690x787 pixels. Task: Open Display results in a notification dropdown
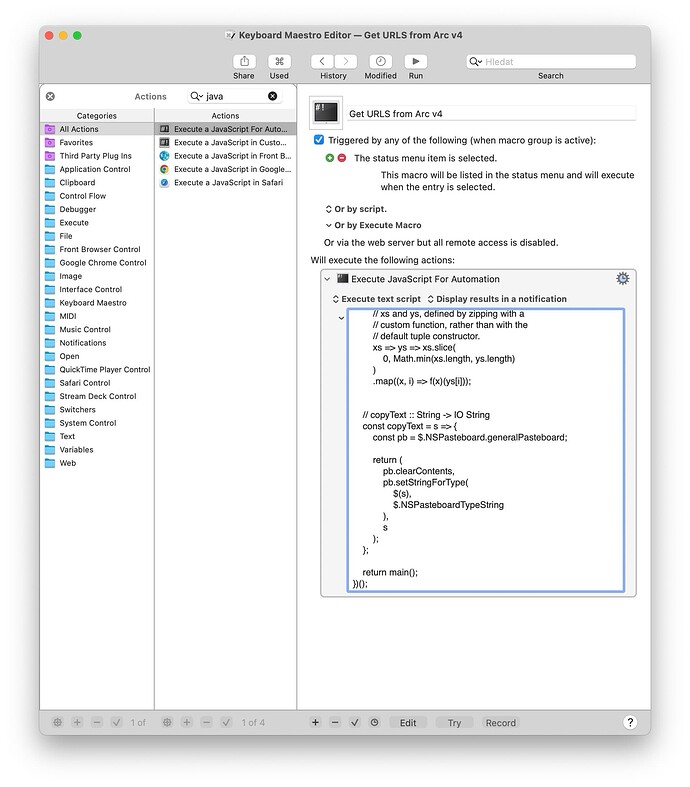497,299
